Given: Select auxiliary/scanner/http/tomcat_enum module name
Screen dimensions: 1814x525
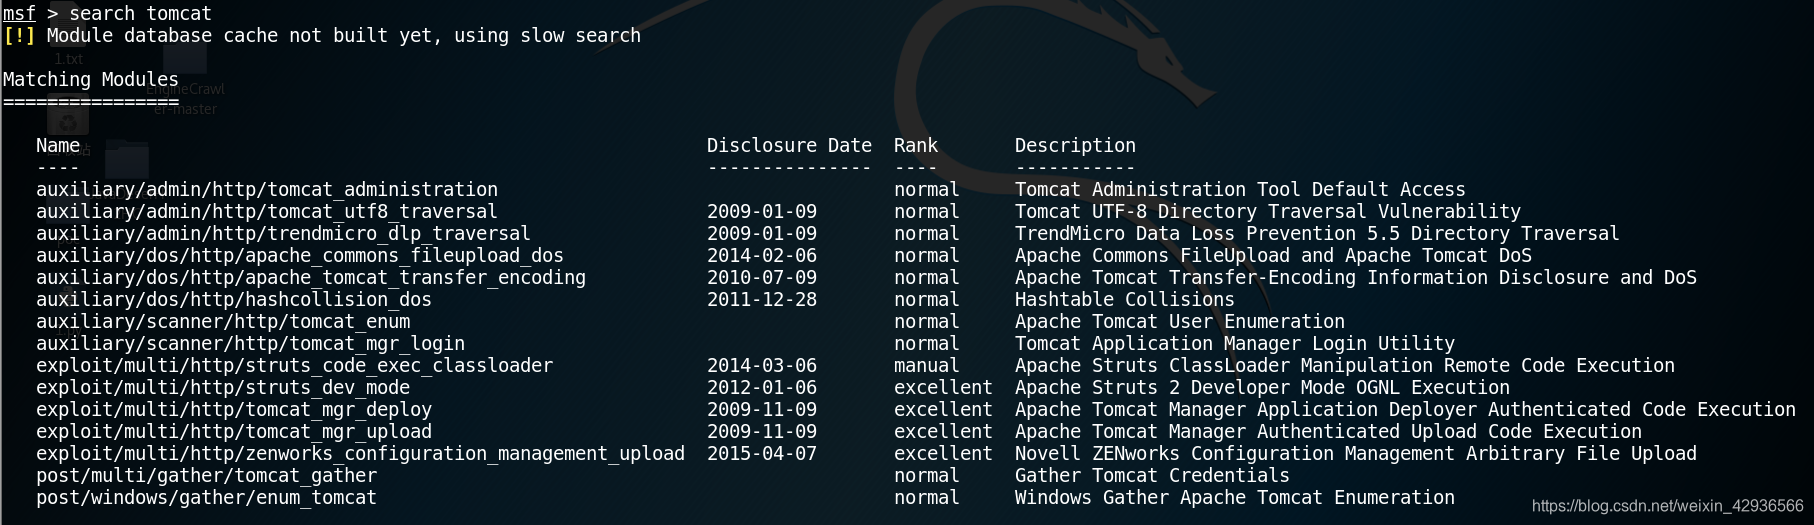Looking at the screenshot, I should pyautogui.click(x=223, y=322).
